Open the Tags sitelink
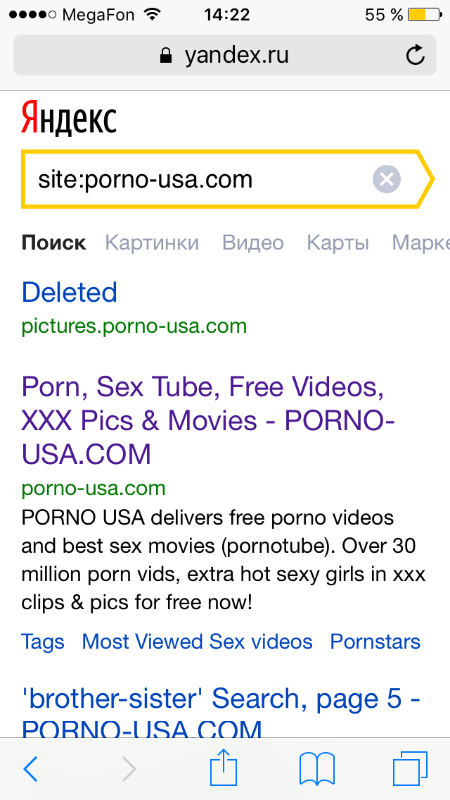The width and height of the screenshot is (450, 800). (x=43, y=642)
